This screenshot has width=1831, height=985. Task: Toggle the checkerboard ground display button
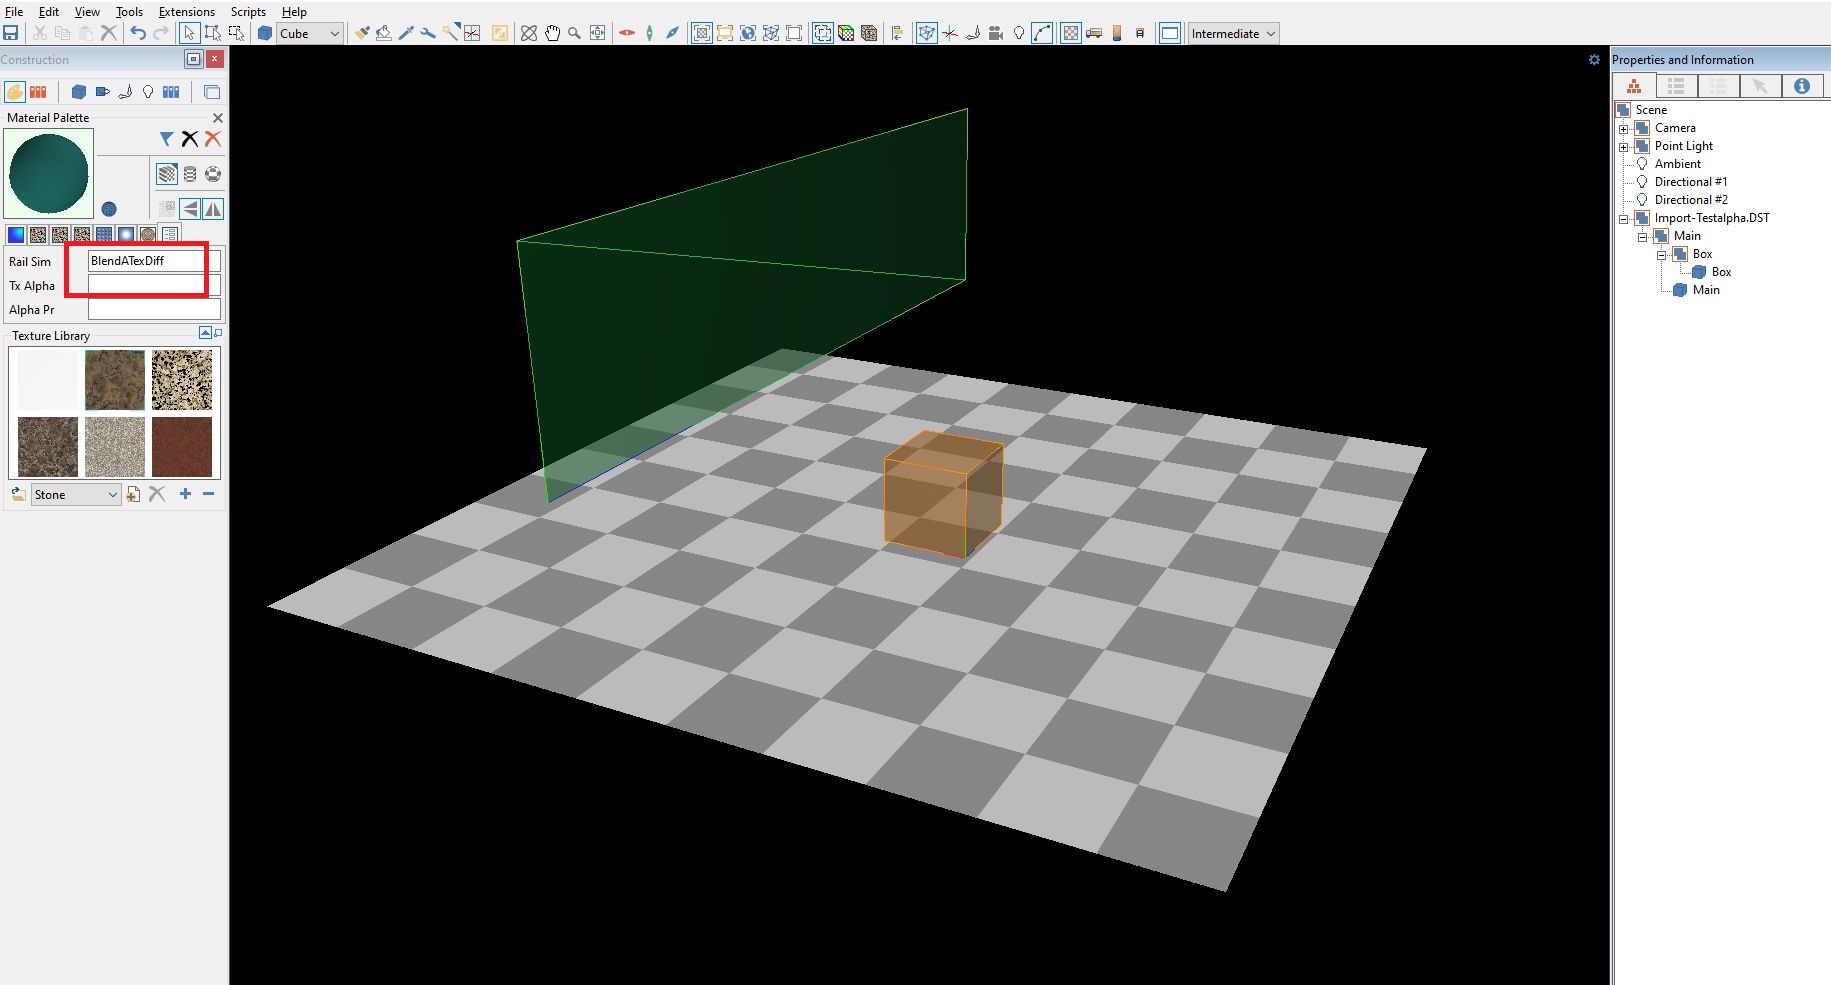tap(1071, 33)
